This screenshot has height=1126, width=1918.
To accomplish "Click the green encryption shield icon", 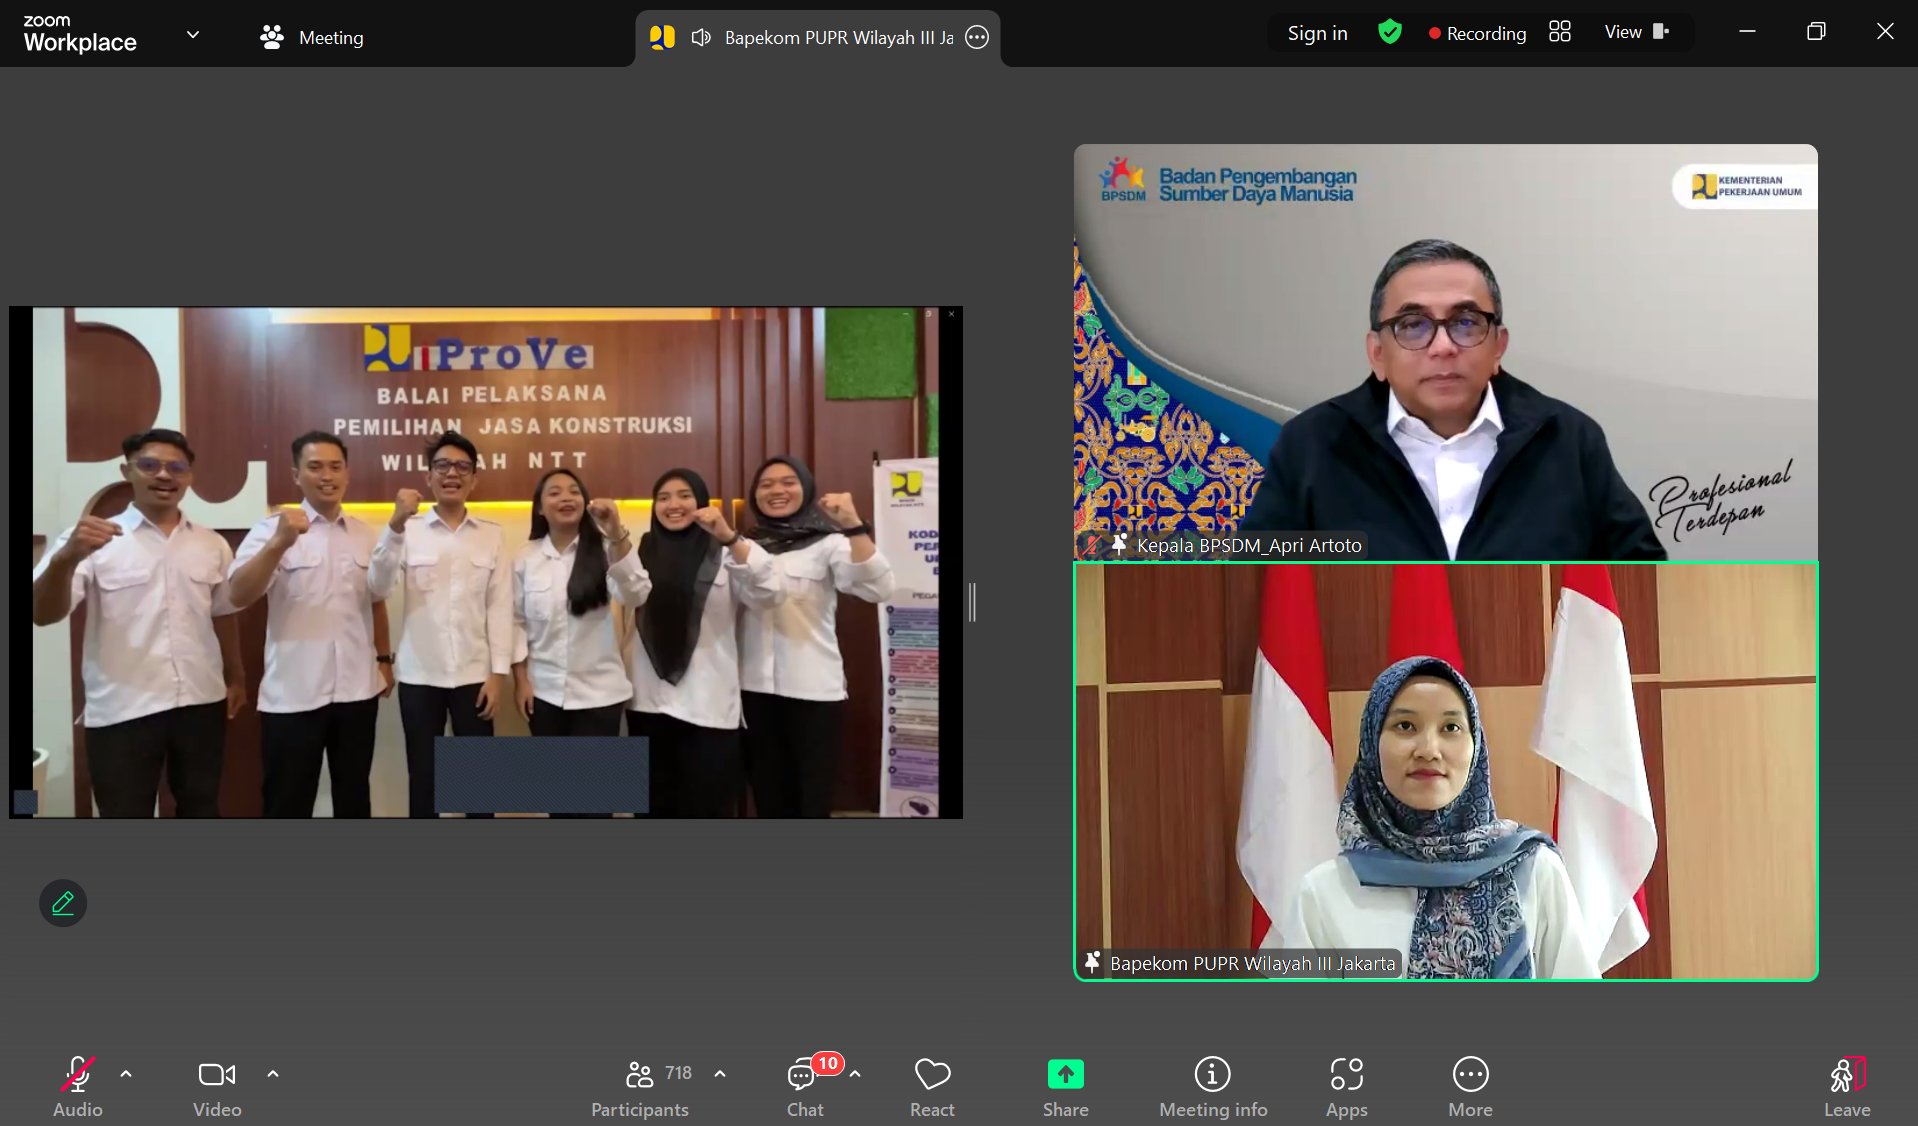I will (1390, 32).
